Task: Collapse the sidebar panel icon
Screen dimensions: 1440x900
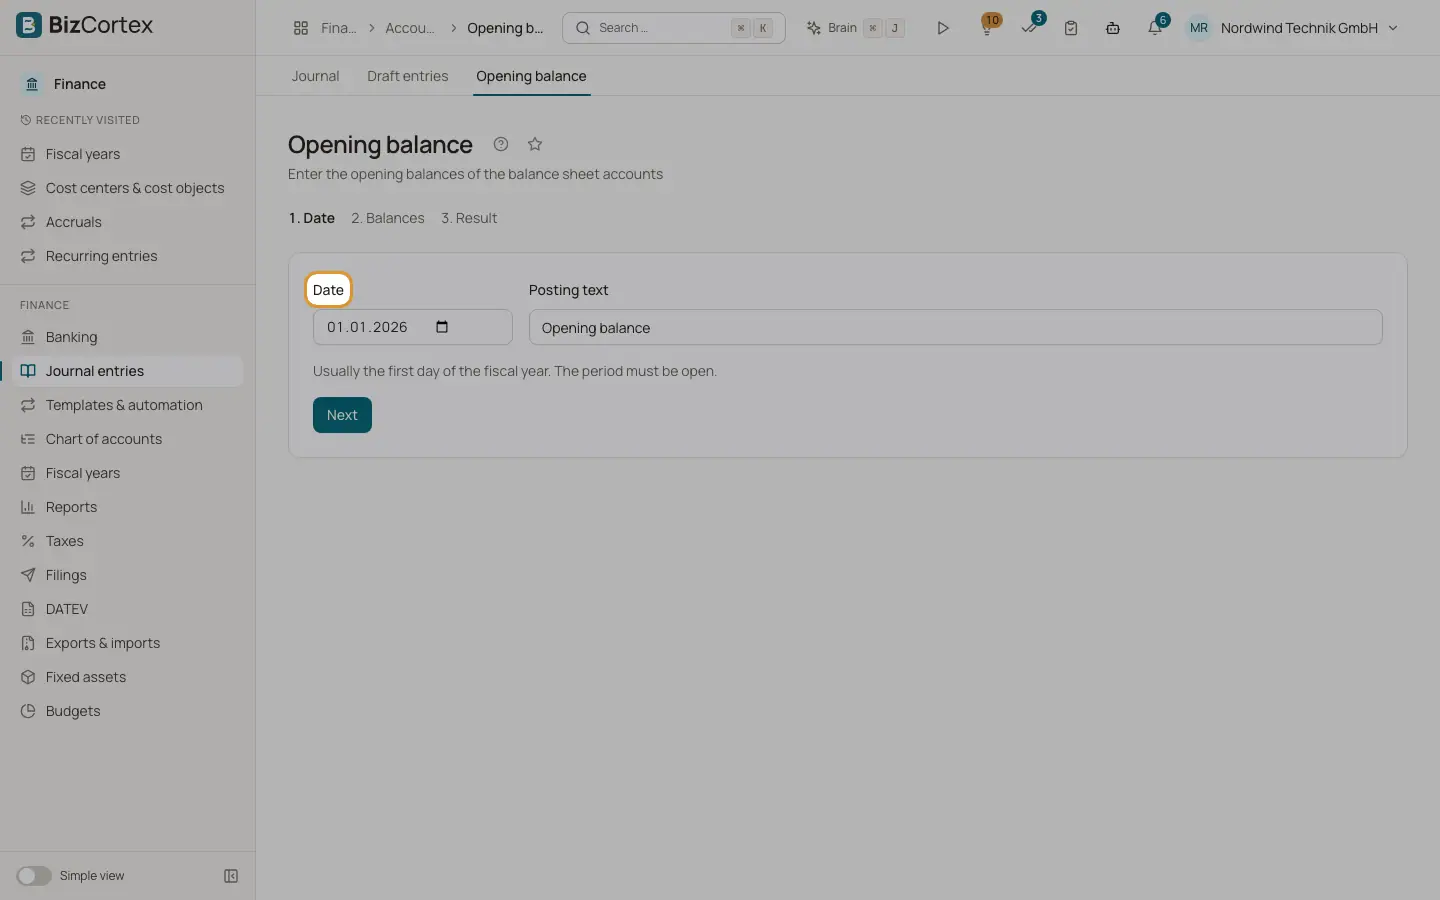Action: point(231,876)
